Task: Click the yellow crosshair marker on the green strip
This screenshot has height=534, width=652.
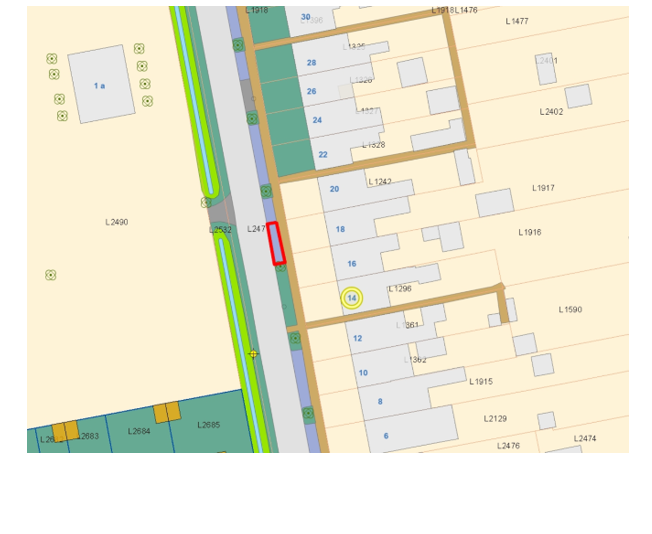Action: click(253, 354)
